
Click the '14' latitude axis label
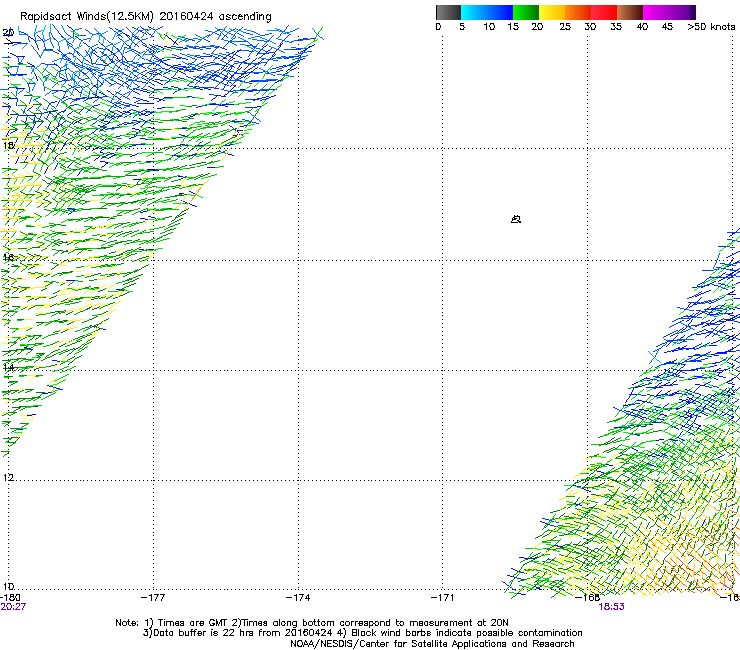[x=8, y=368]
